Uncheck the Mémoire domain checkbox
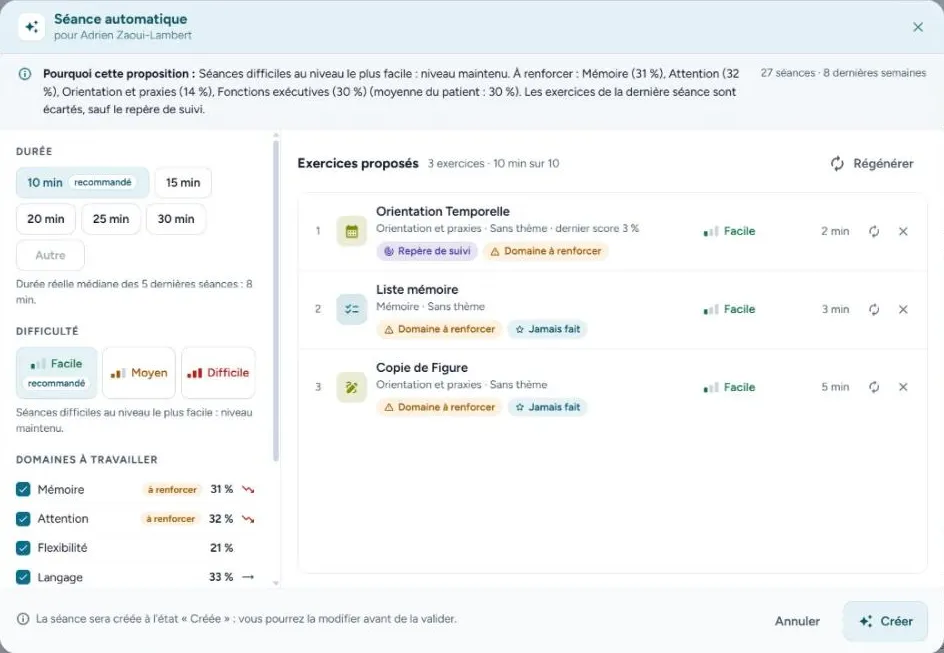 tap(23, 489)
